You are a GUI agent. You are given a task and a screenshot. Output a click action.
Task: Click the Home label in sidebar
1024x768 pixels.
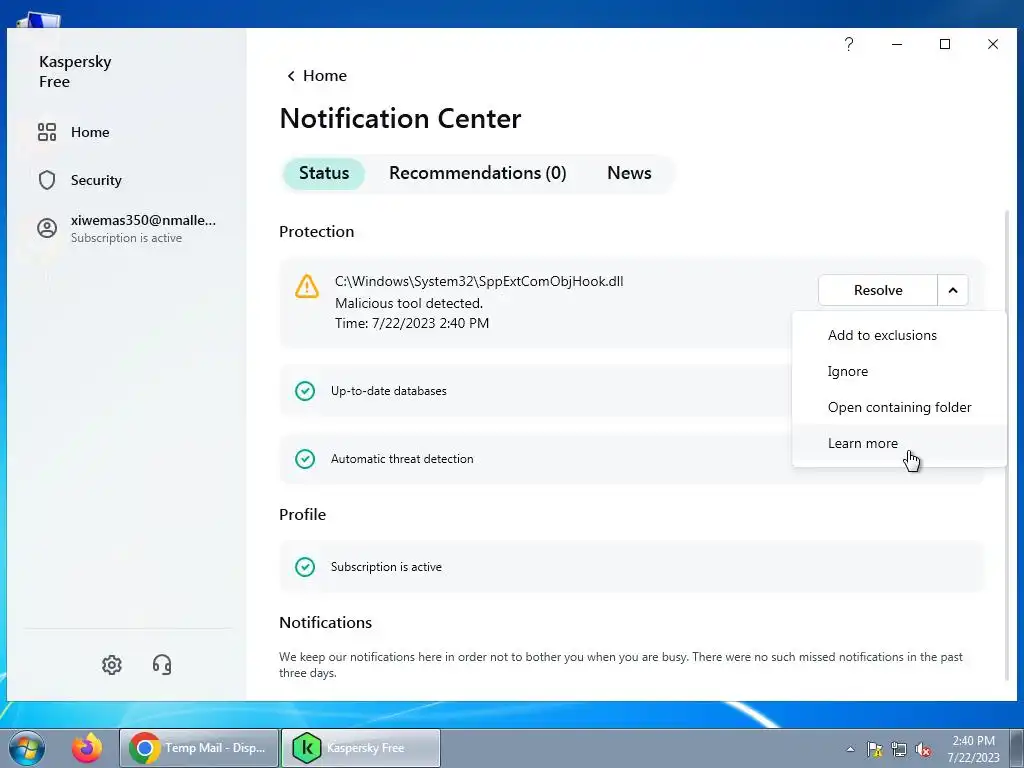(x=90, y=132)
